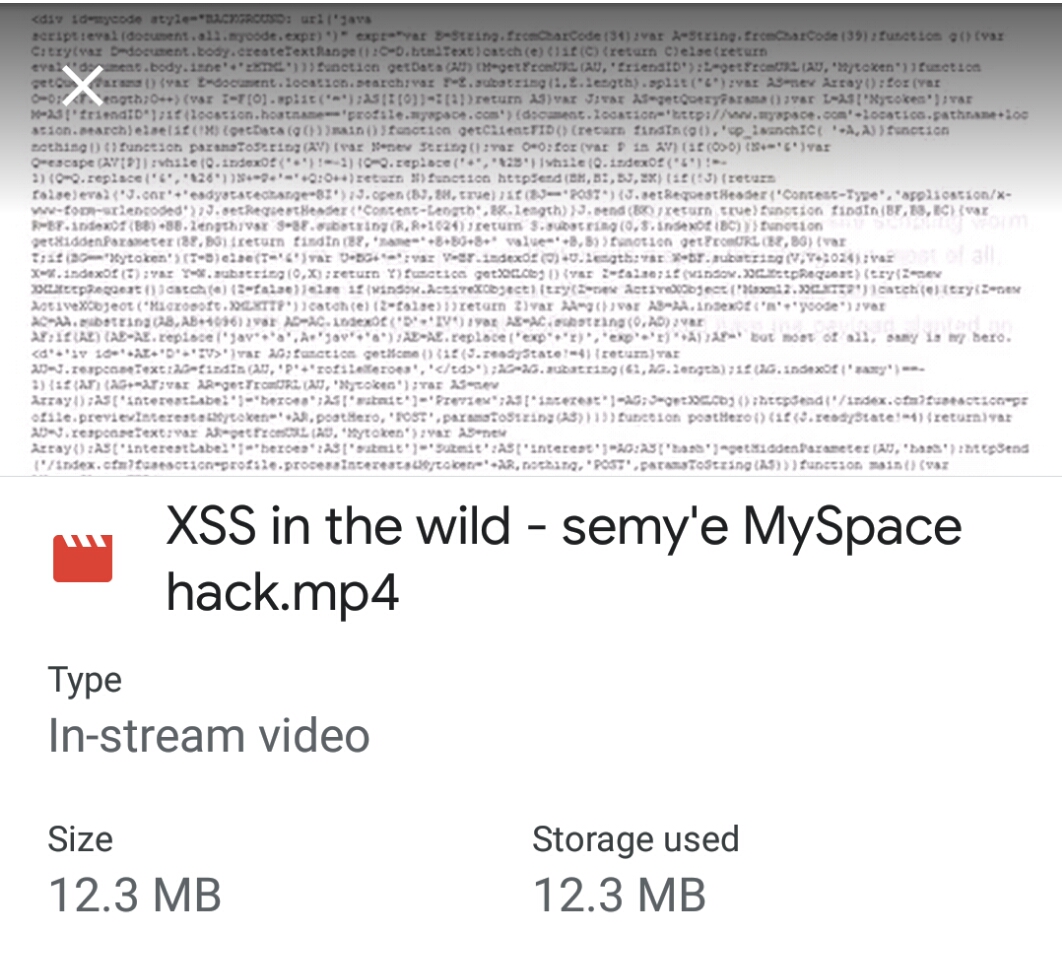Click the 'hack.mp4' filename text
1062x959 pixels.
tap(282, 593)
